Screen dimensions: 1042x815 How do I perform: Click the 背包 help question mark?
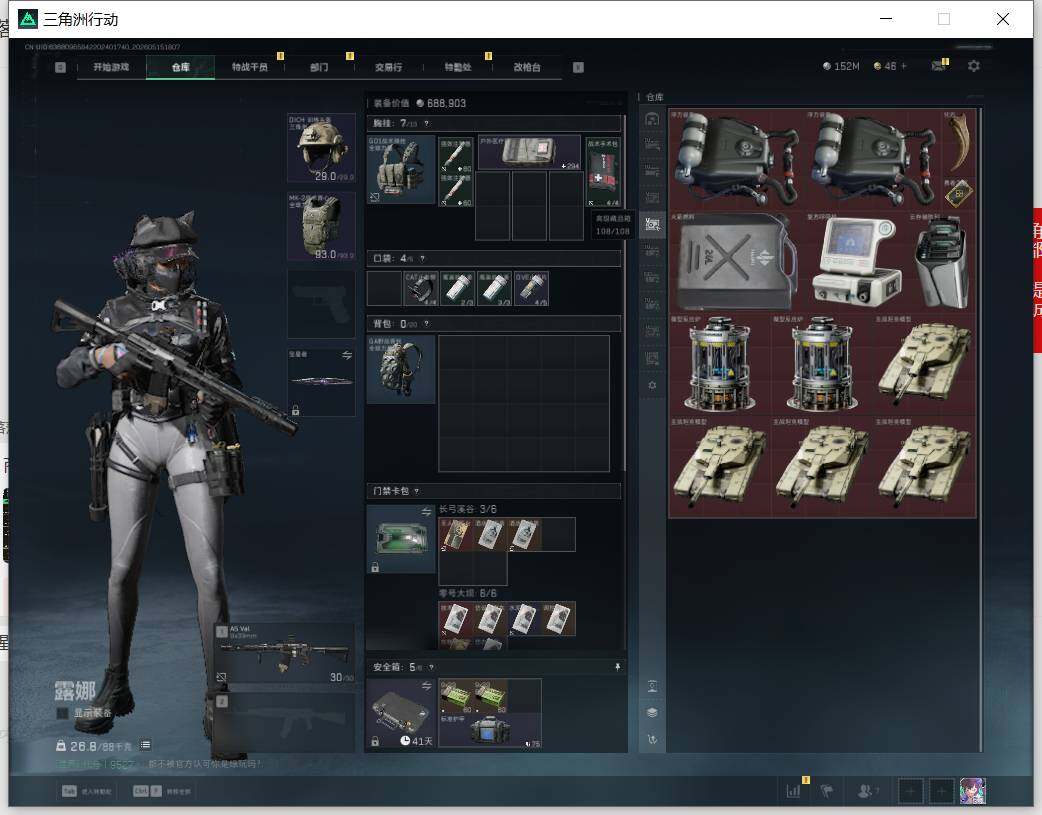[427, 324]
